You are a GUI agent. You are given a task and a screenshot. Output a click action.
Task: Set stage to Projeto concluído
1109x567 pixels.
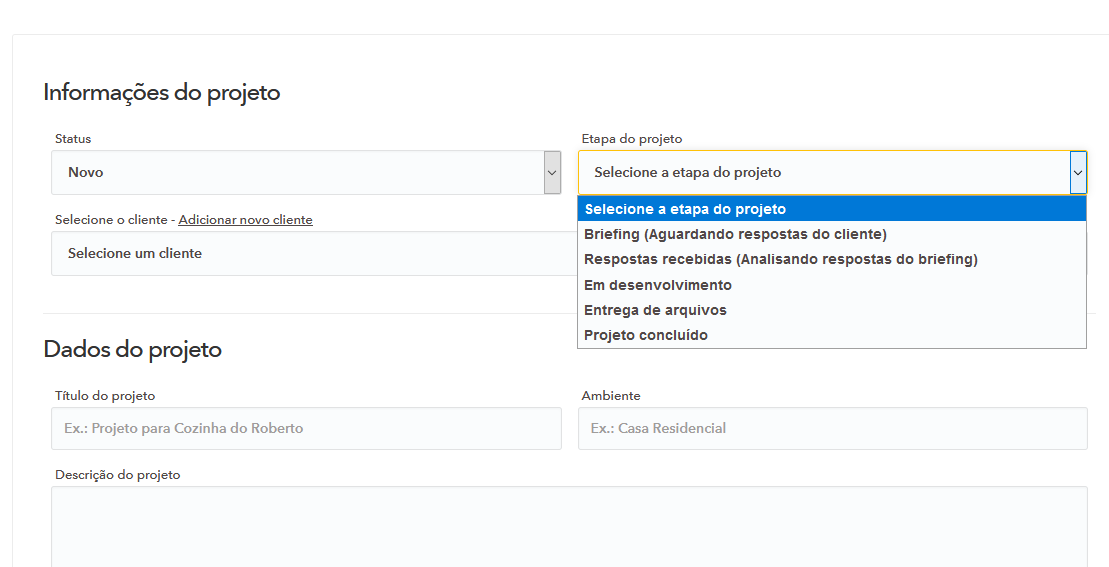(645, 335)
